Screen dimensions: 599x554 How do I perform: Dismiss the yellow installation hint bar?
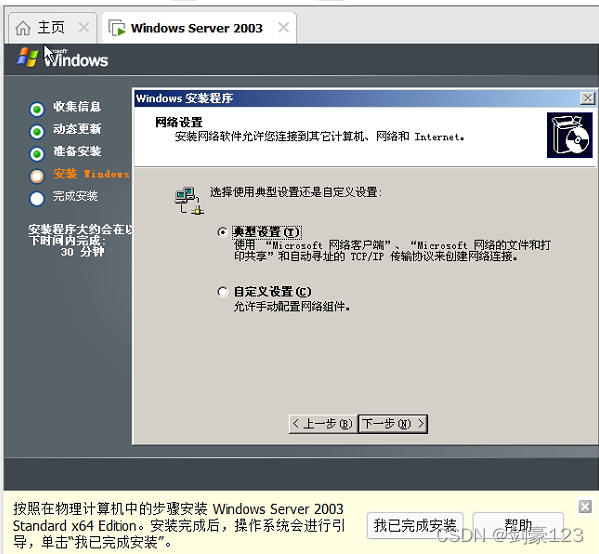(x=585, y=507)
